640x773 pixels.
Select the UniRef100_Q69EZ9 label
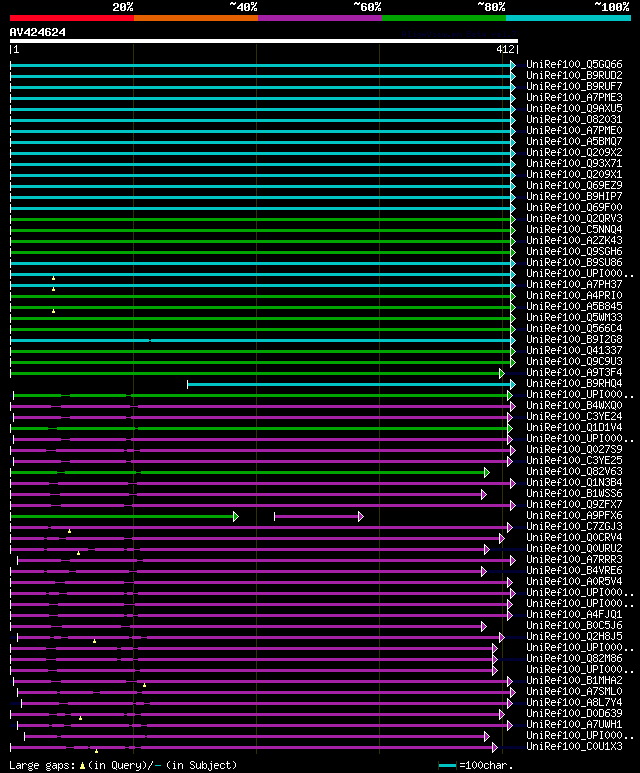pyautogui.click(x=574, y=185)
